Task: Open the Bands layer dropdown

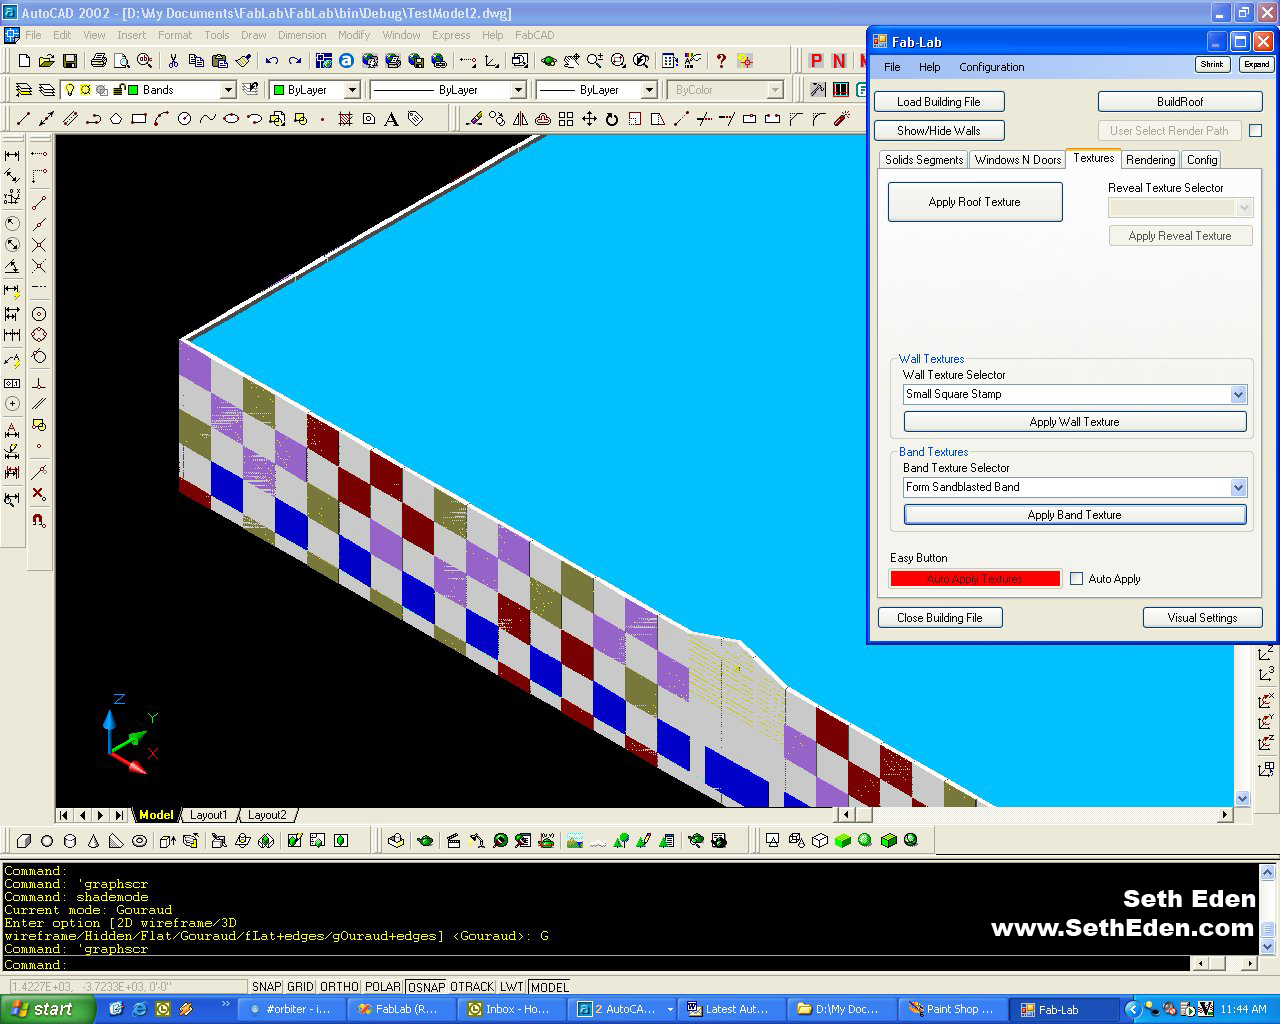Action: tap(228, 90)
